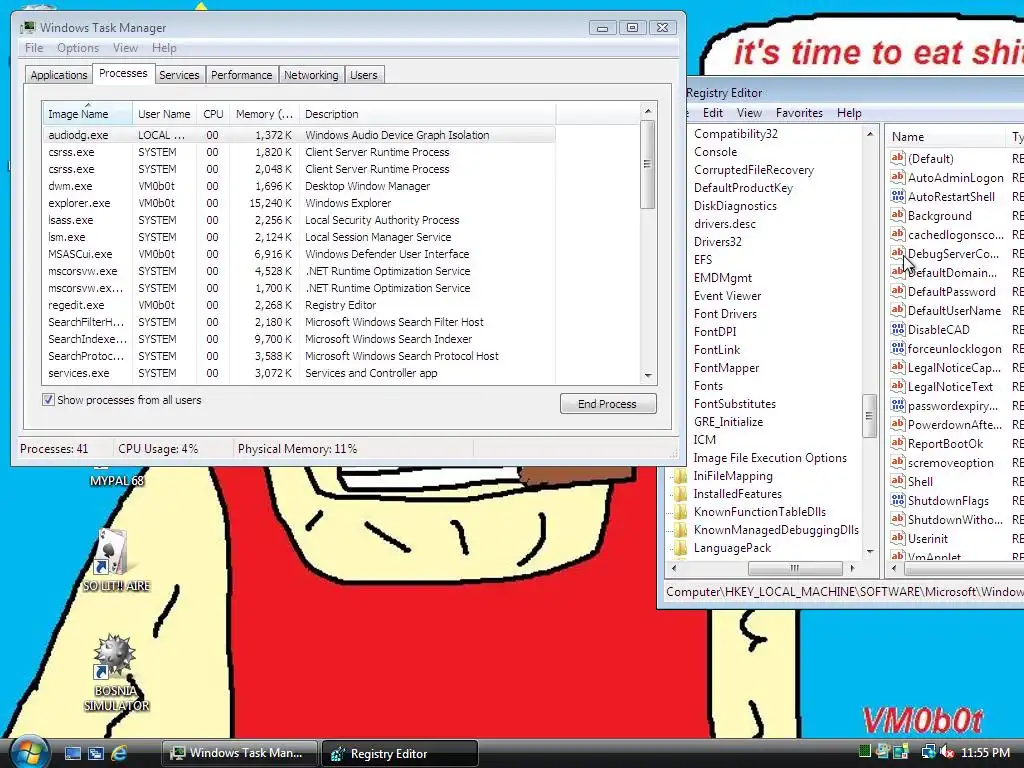1024x768 pixels.
Task: Select the BOSNIA SIMULATOR desktop shortcut
Action: click(116, 673)
